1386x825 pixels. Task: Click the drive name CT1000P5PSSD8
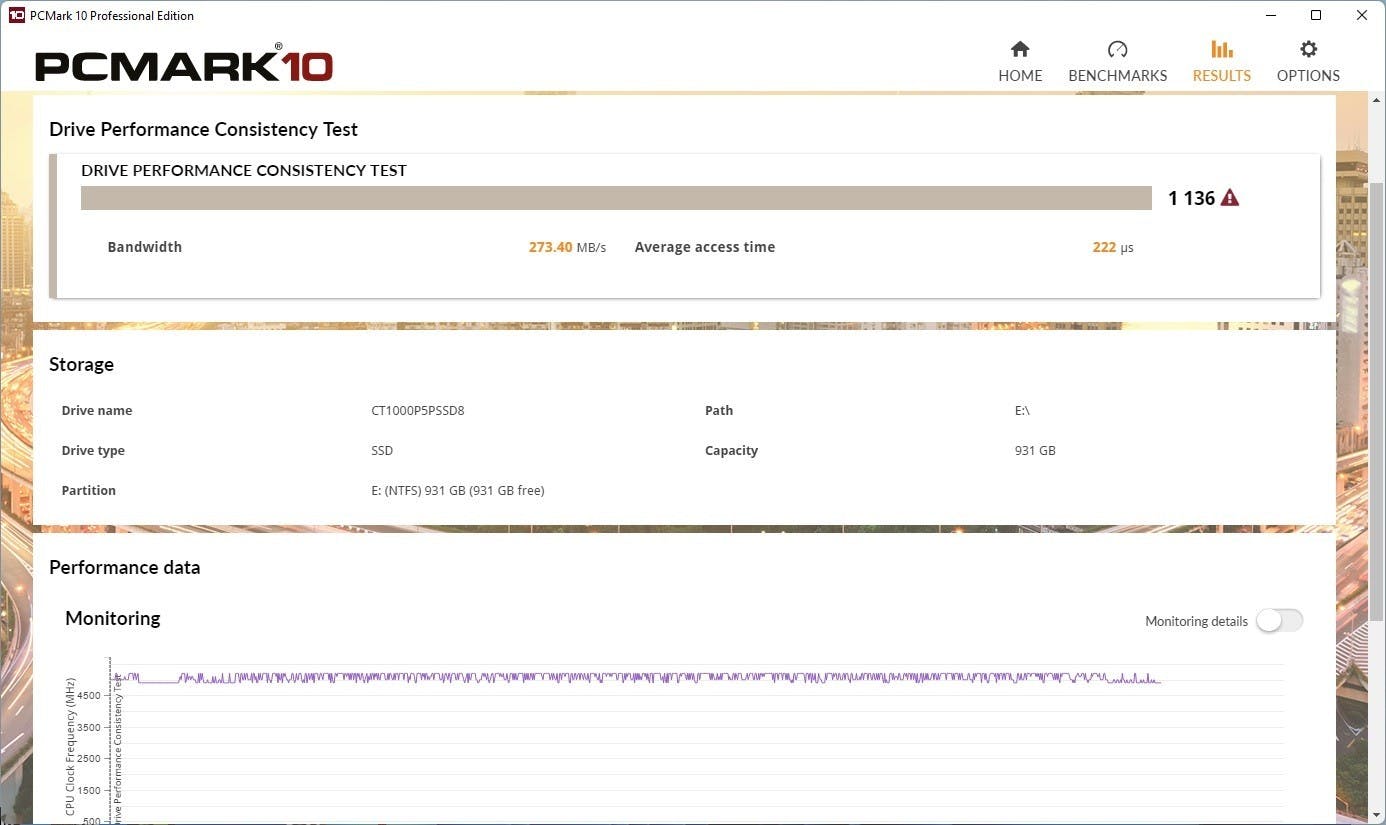coord(418,410)
